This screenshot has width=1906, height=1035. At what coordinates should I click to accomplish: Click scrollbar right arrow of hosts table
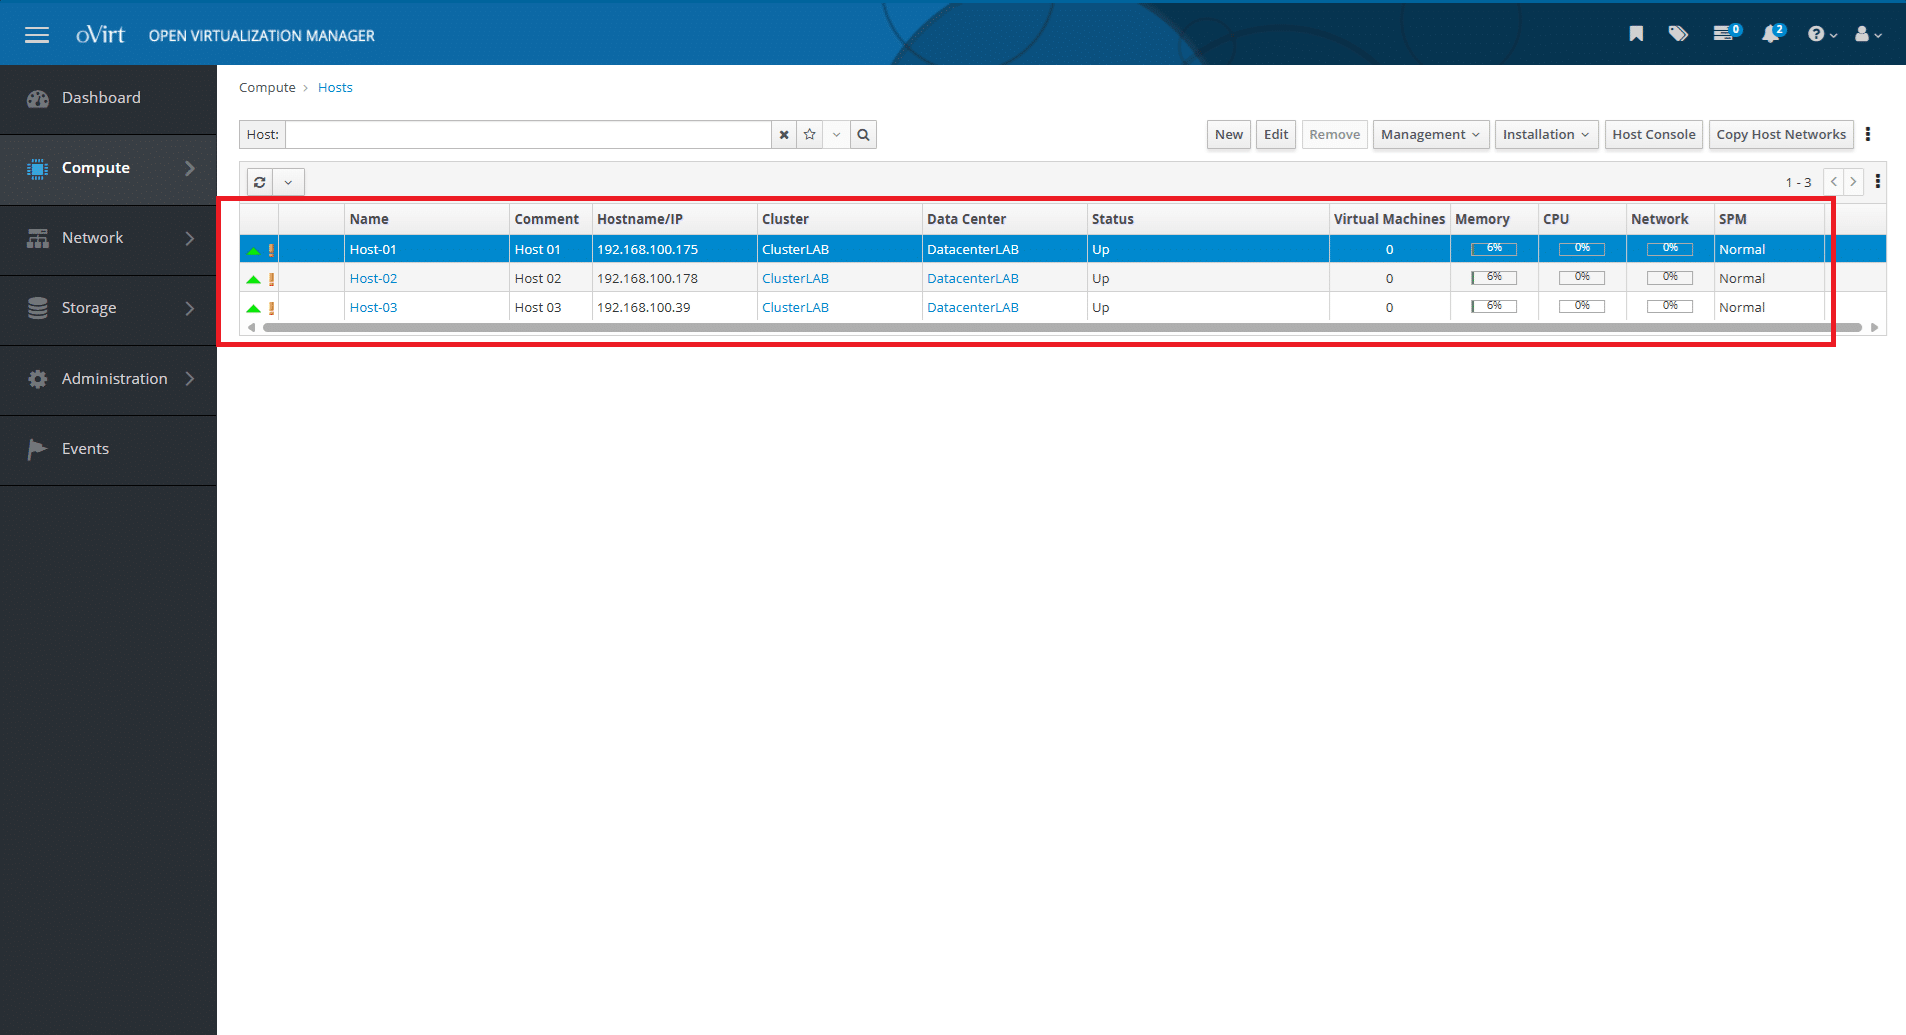(1875, 328)
